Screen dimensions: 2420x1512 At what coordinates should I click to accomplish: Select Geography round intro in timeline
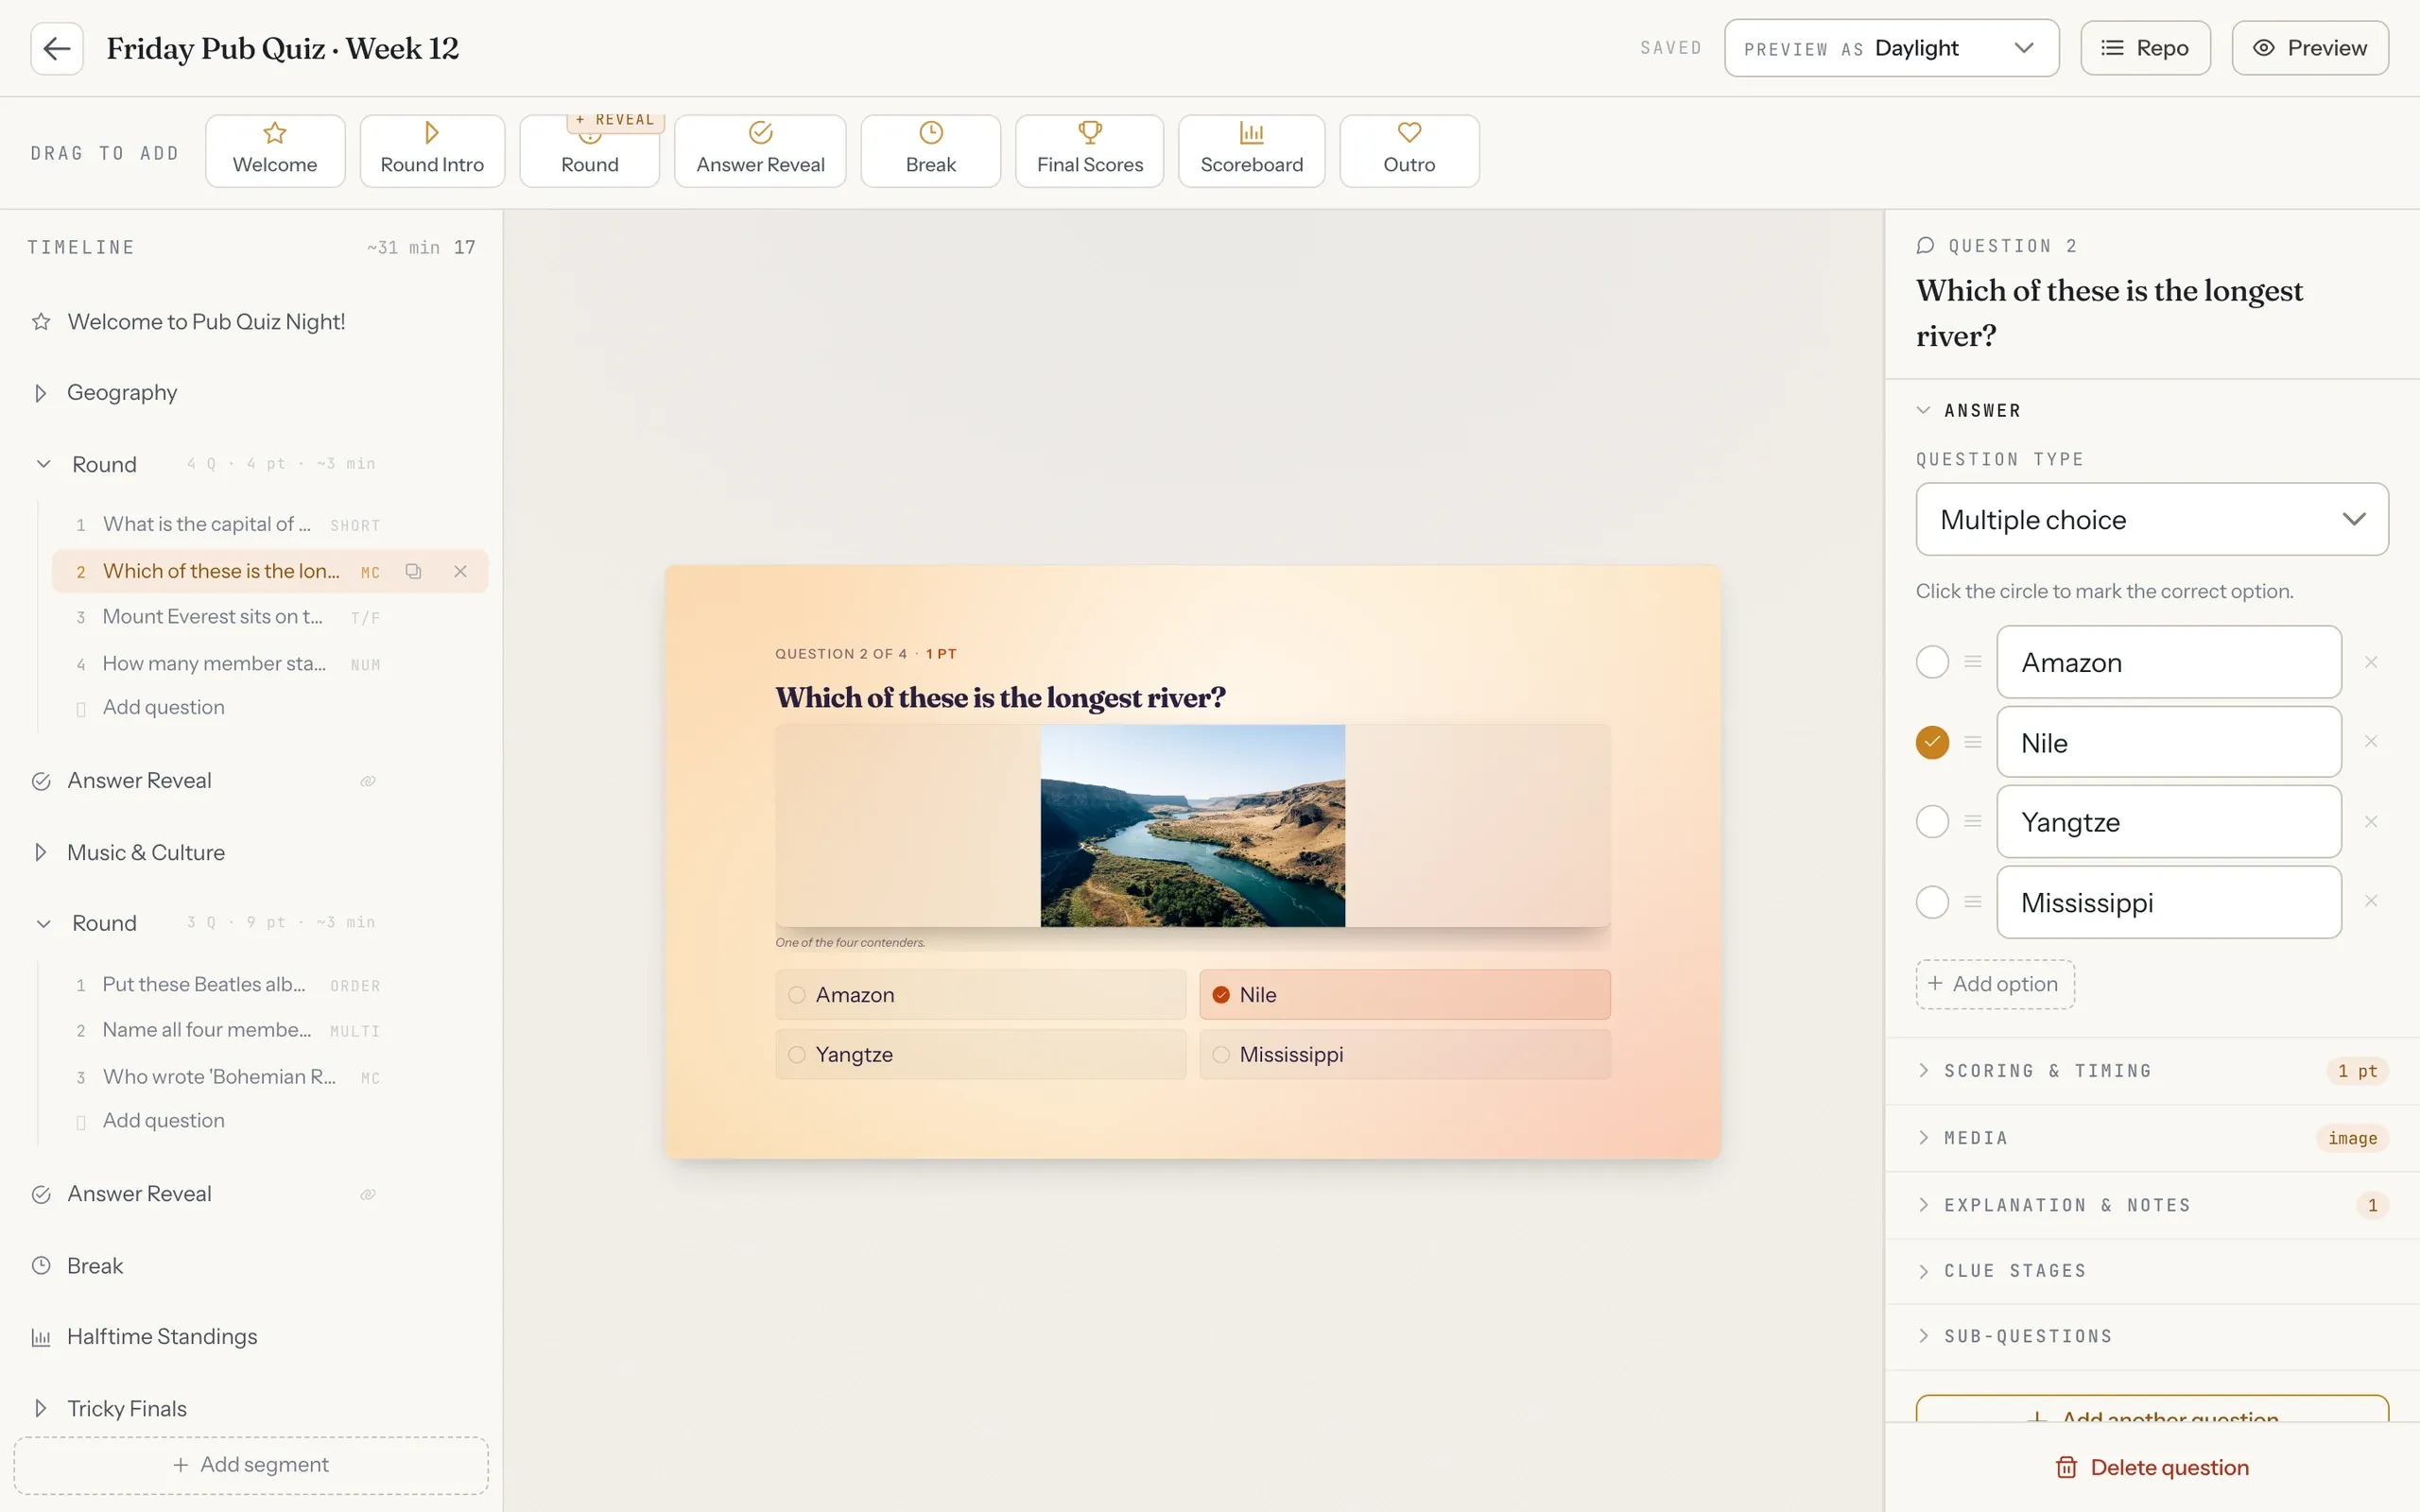pos(122,392)
